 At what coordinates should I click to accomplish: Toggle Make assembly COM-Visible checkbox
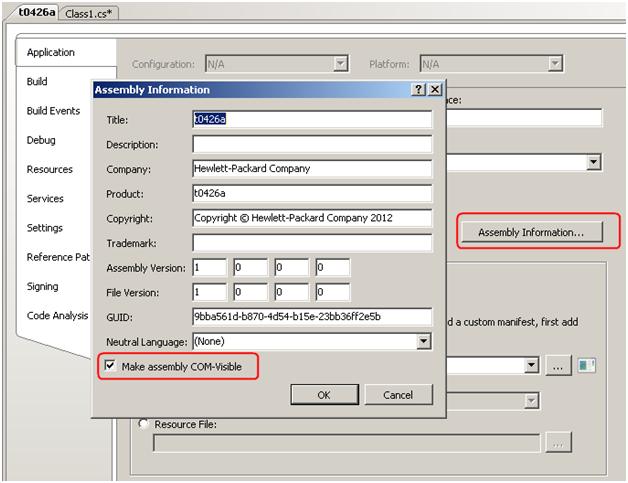pos(110,366)
